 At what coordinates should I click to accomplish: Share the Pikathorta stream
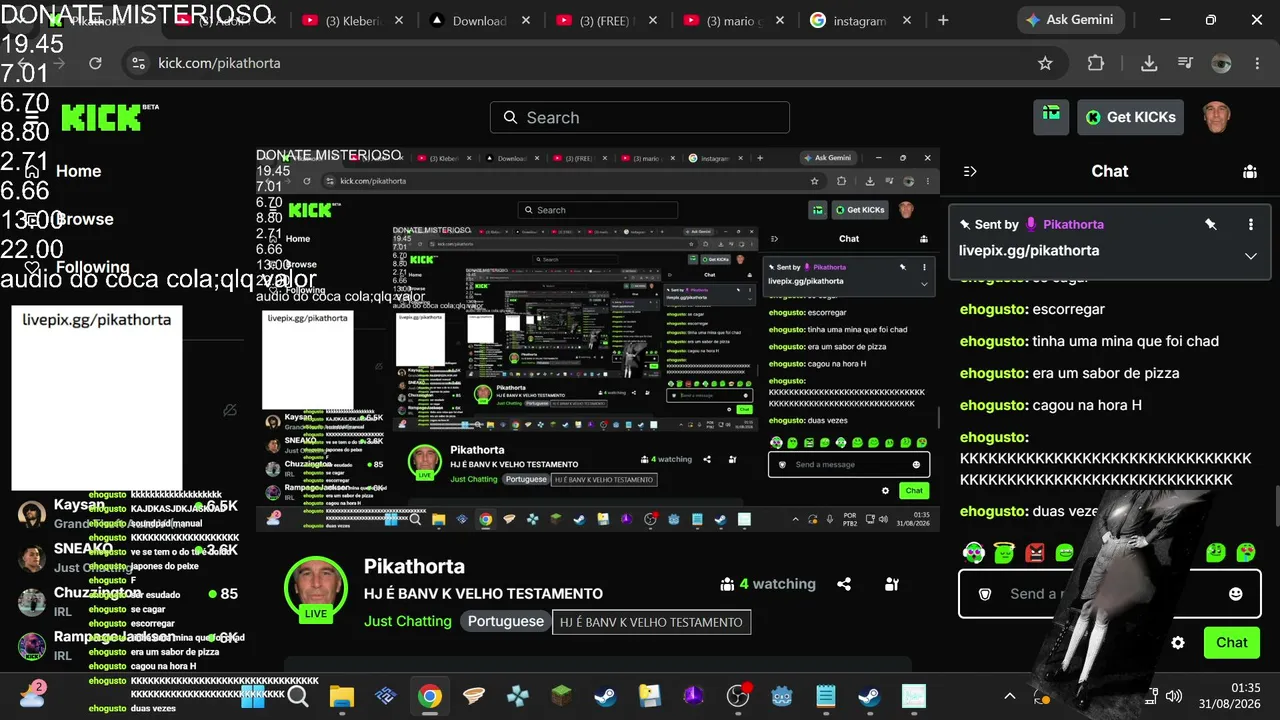(x=844, y=584)
